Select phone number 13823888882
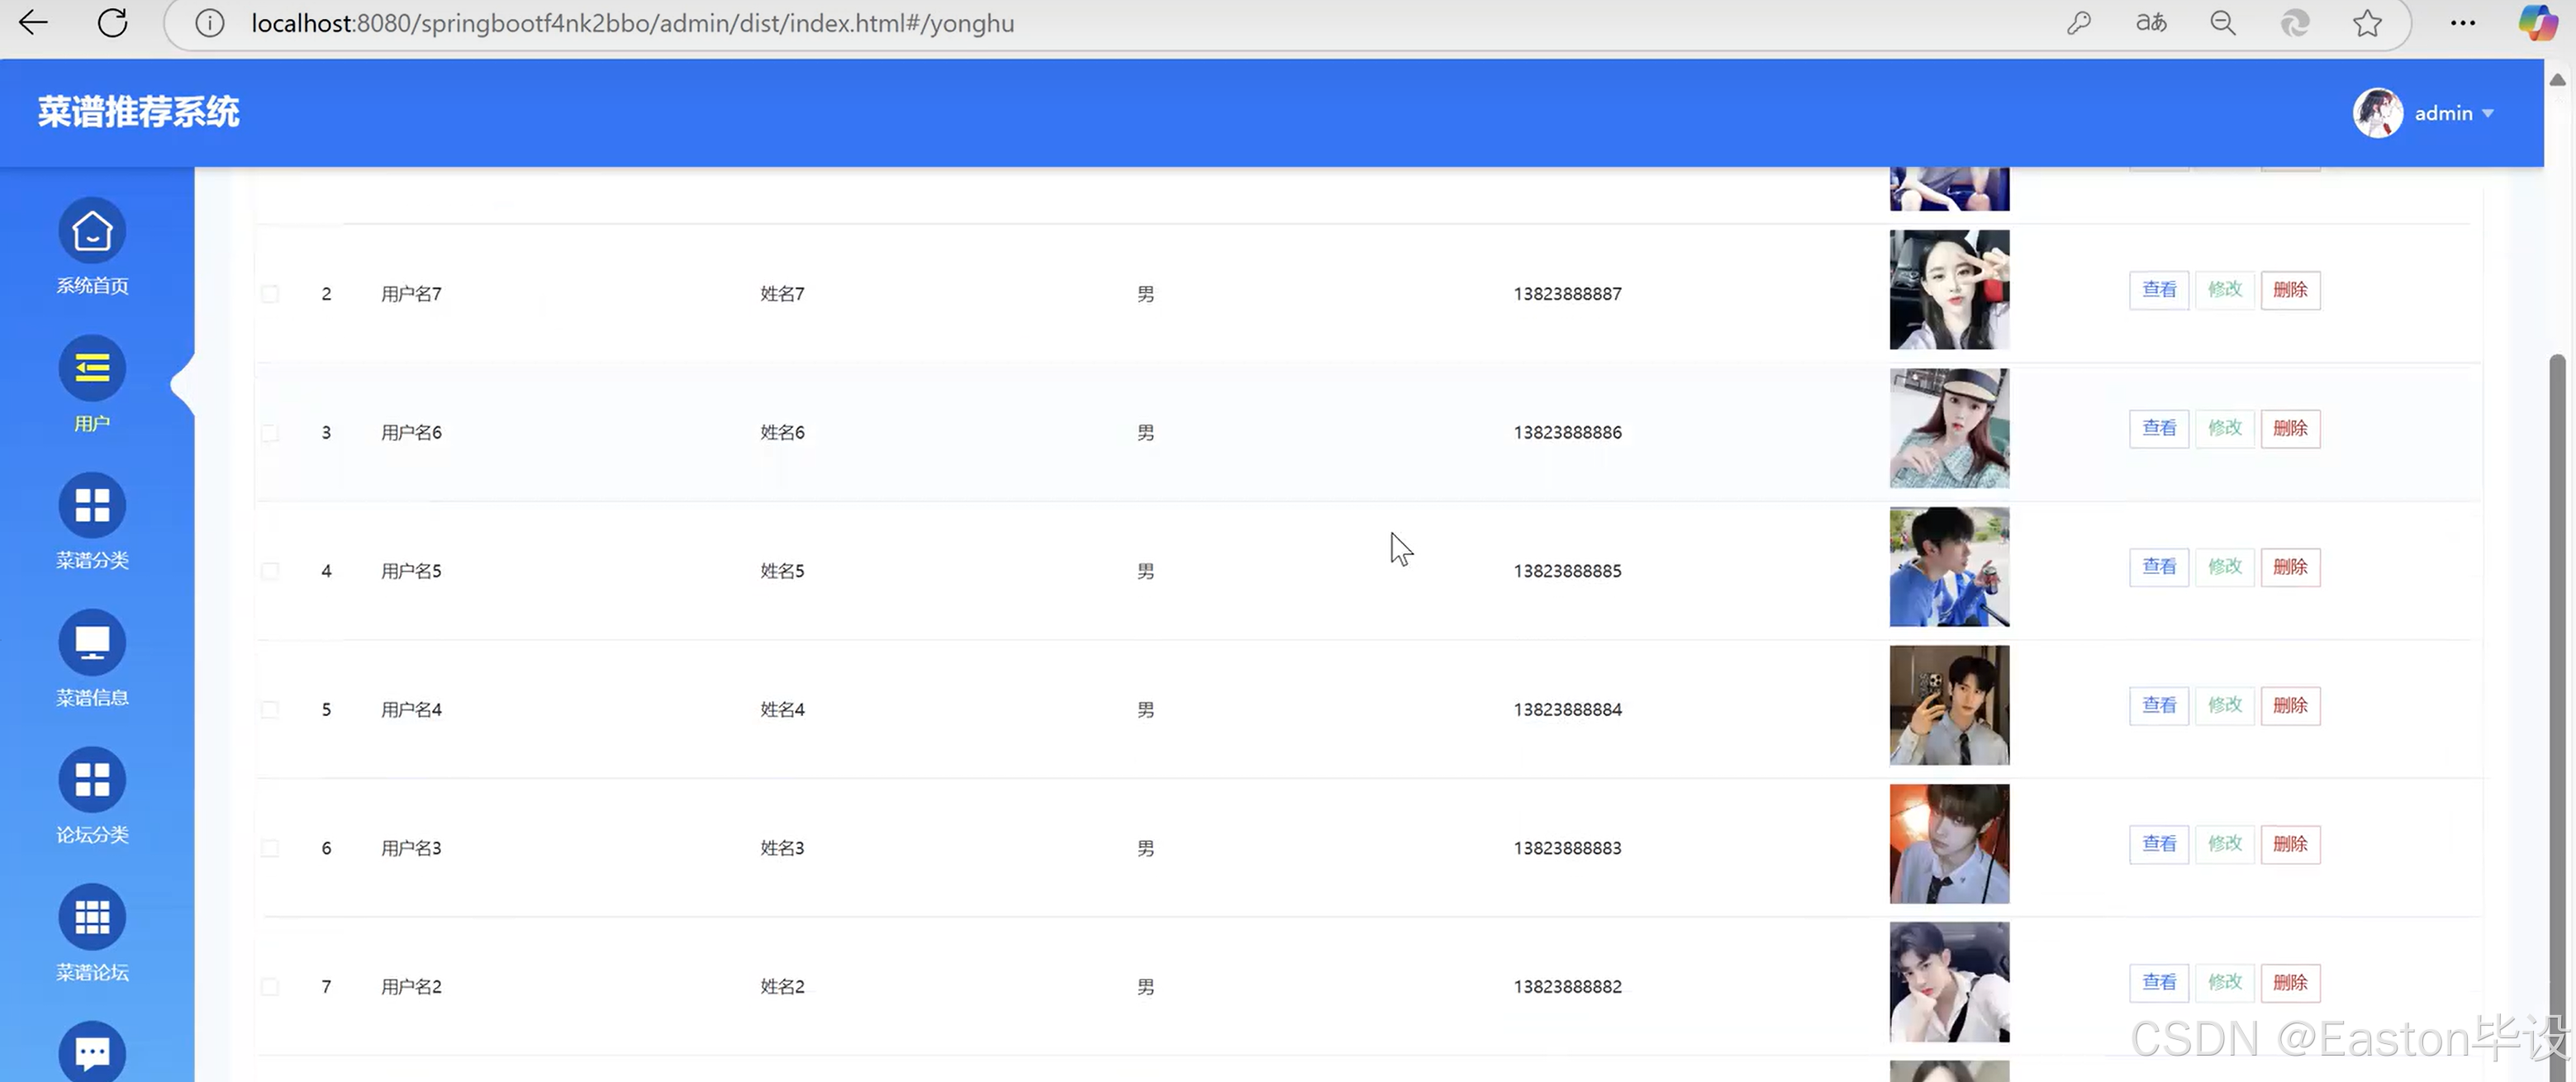This screenshot has width=2576, height=1082. coord(1567,987)
